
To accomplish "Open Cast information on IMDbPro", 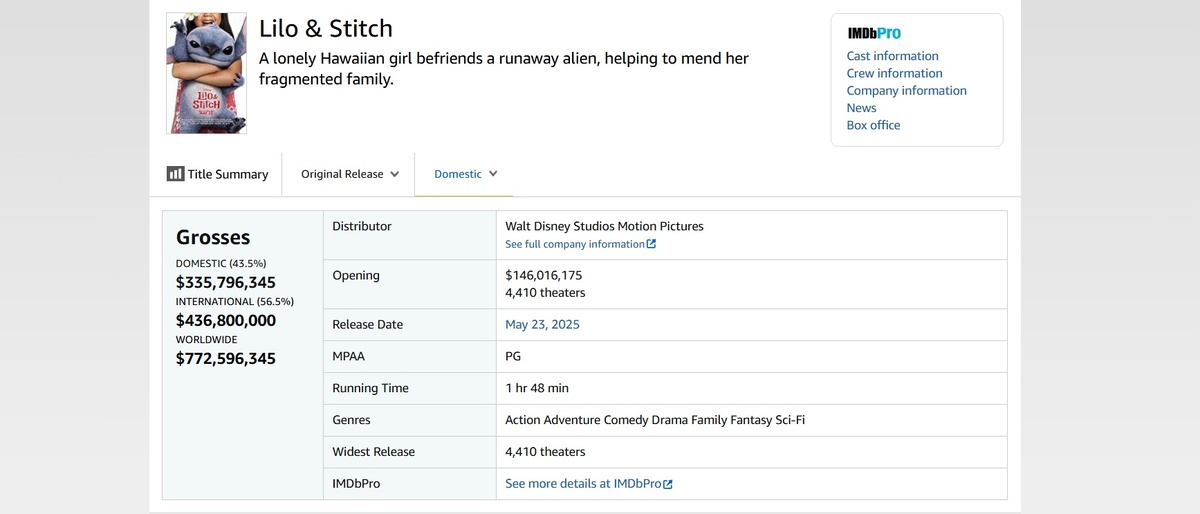I will click(x=893, y=56).
